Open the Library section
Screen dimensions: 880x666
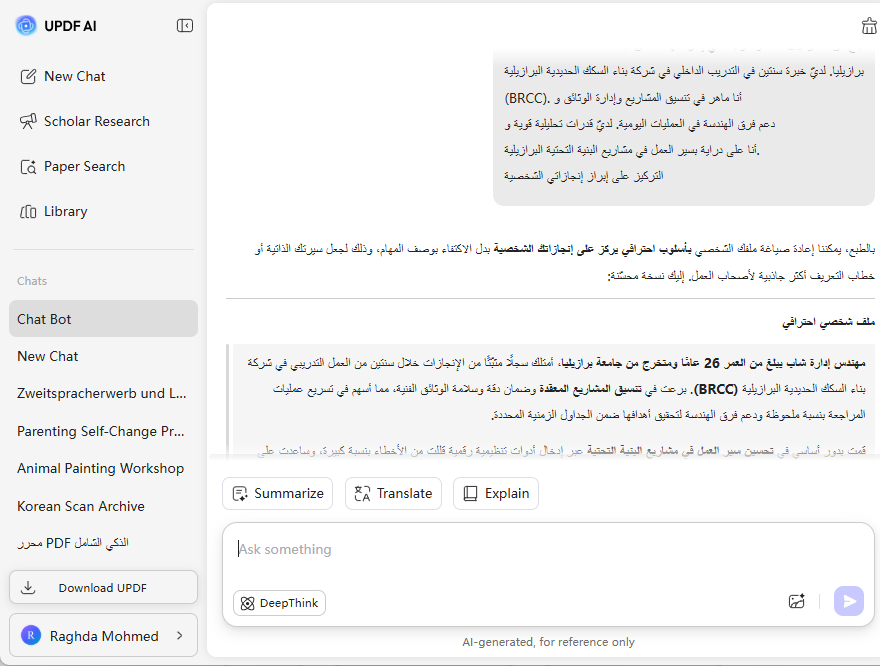pos(54,212)
